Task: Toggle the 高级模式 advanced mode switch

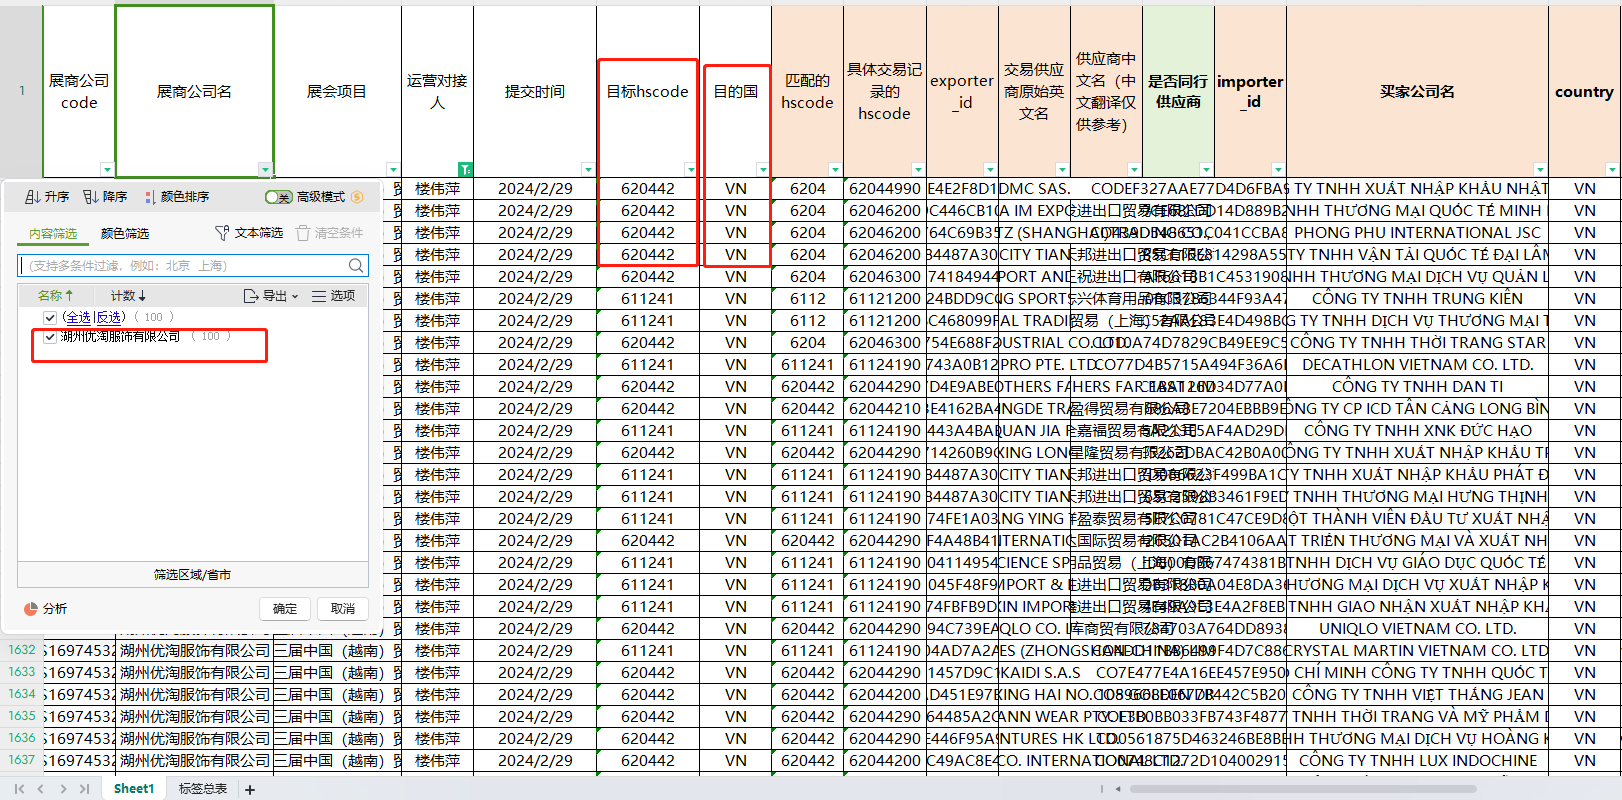Action: click(278, 197)
